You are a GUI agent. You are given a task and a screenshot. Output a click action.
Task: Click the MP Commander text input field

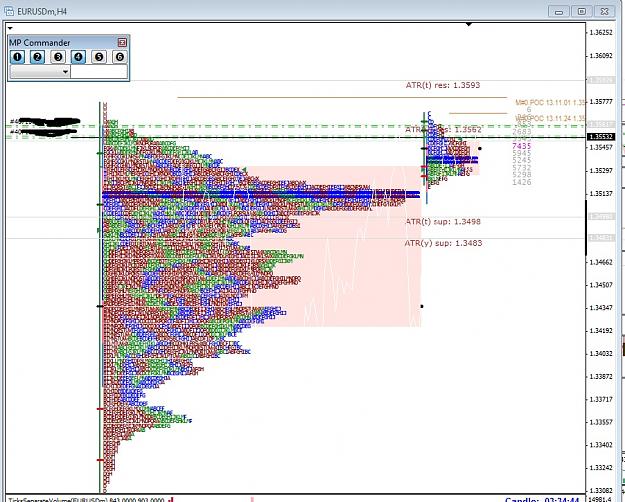coord(99,72)
